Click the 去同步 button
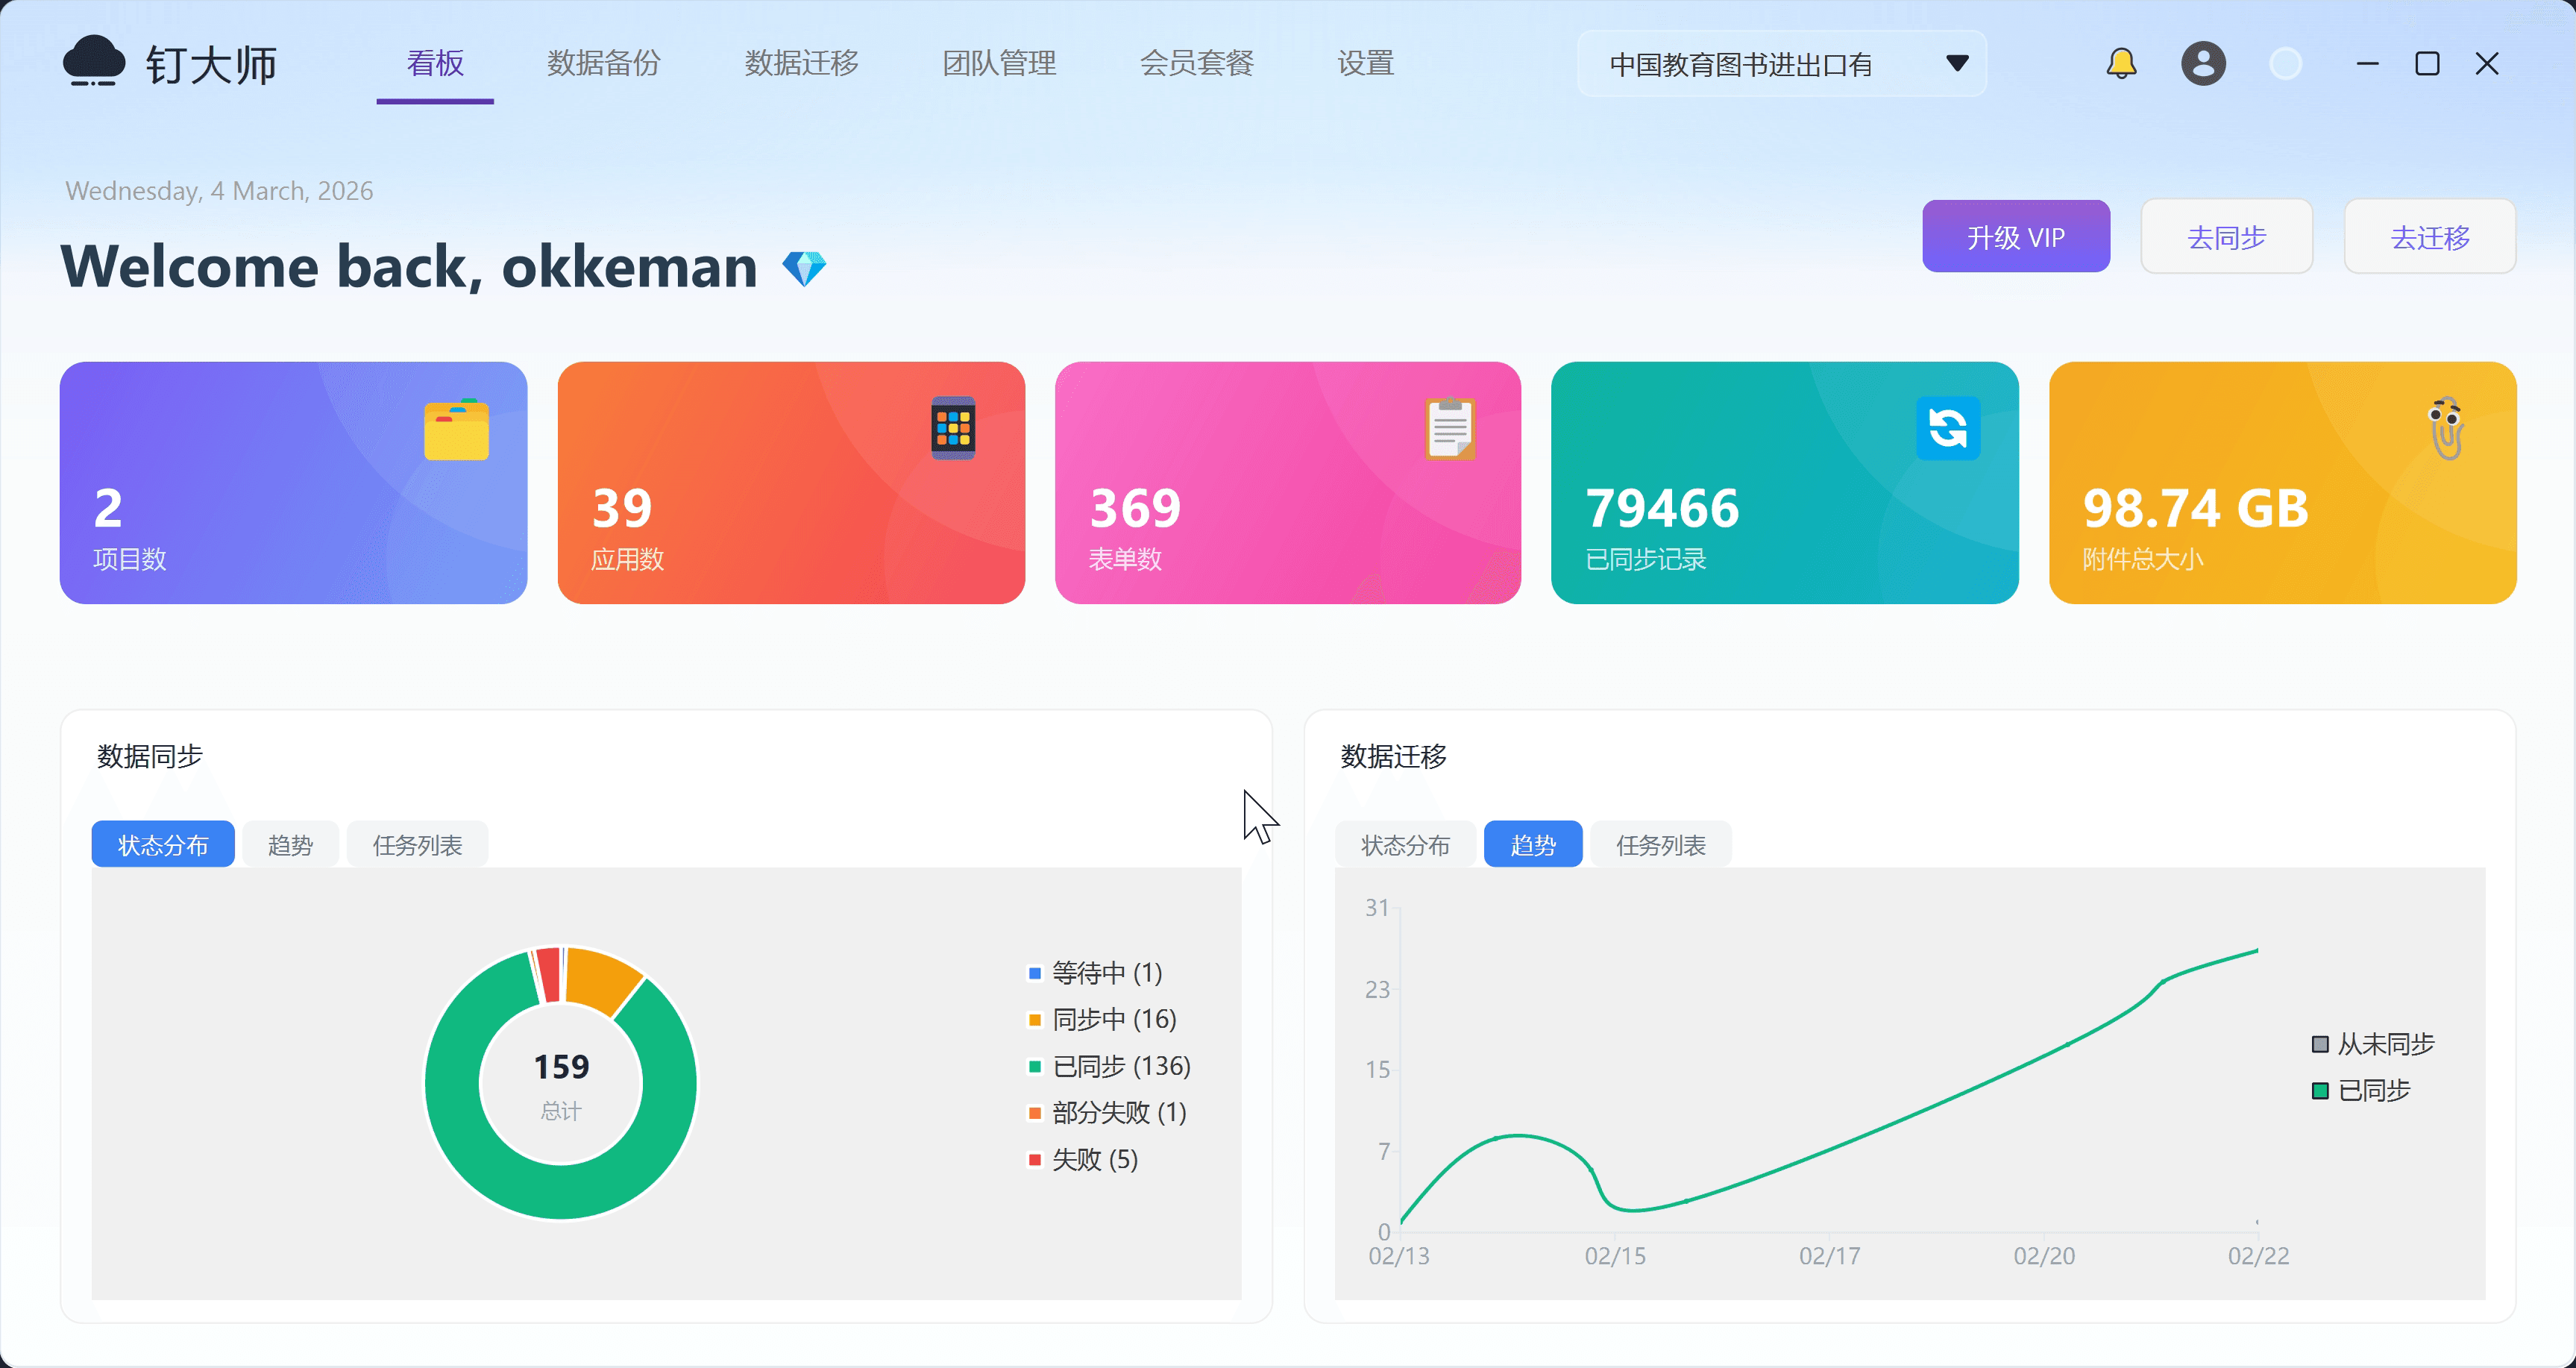The width and height of the screenshot is (2576, 1368). (2226, 236)
